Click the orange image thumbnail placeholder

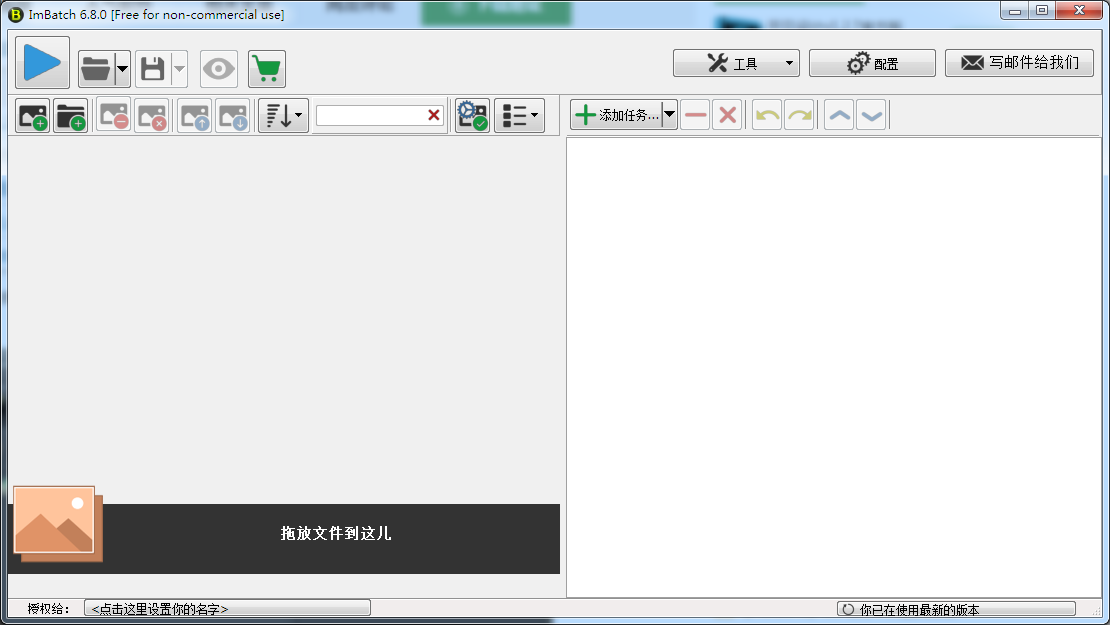(x=58, y=524)
